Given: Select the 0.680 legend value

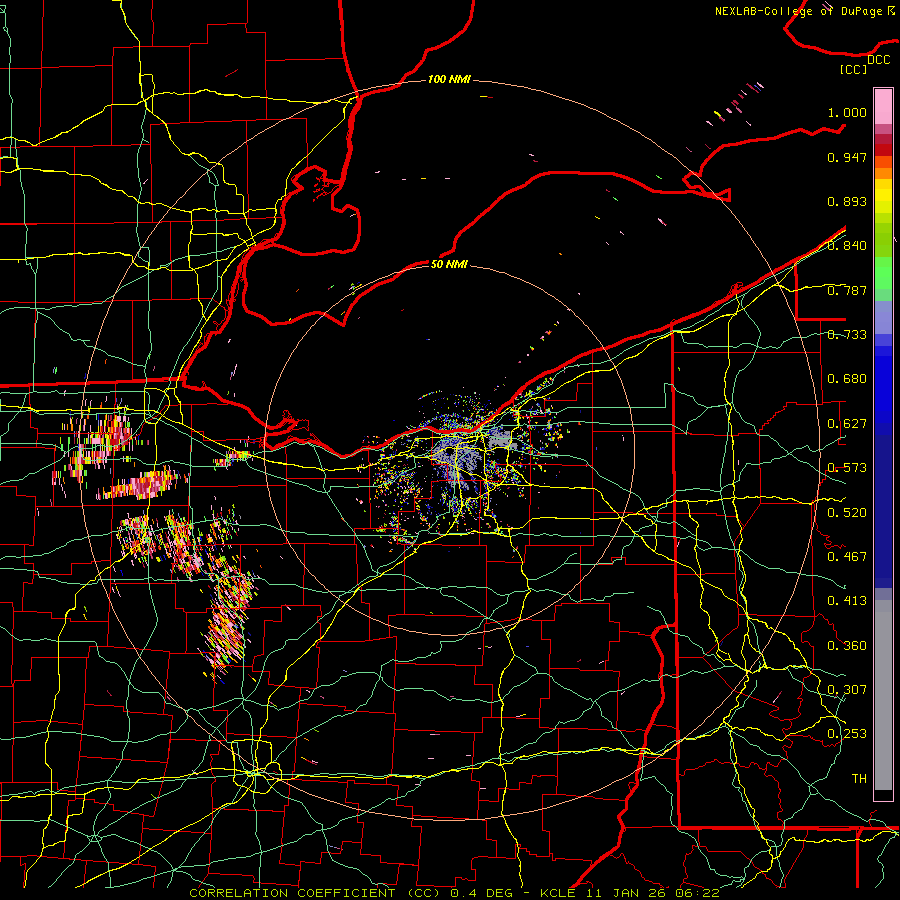Looking at the screenshot, I should pyautogui.click(x=847, y=379).
